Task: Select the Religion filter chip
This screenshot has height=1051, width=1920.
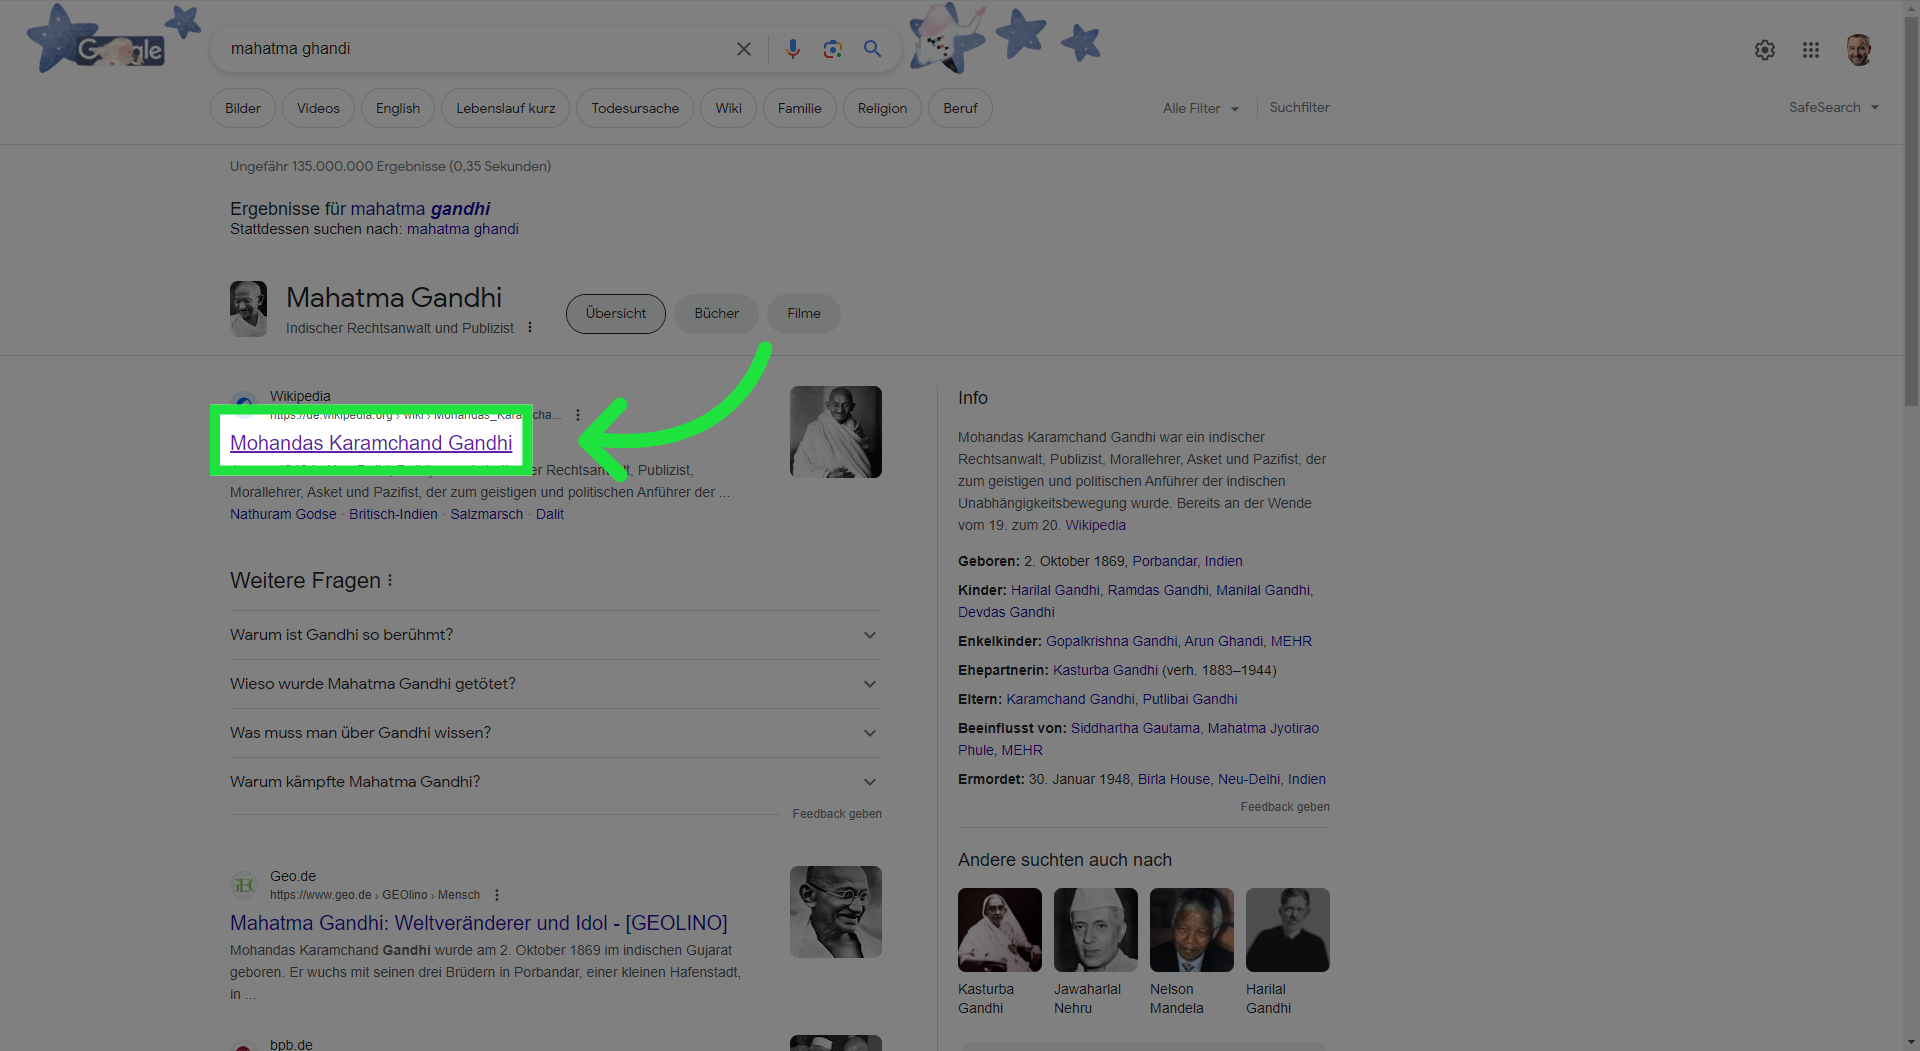Action: coord(882,108)
